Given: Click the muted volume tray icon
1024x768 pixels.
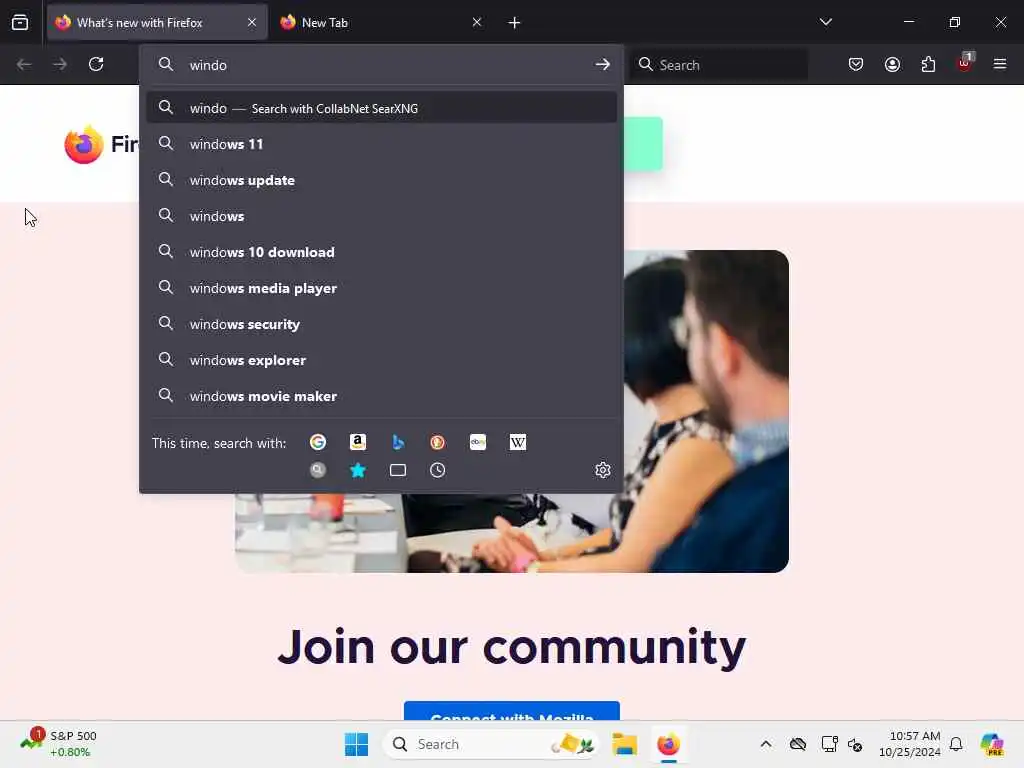Looking at the screenshot, I should [x=855, y=744].
